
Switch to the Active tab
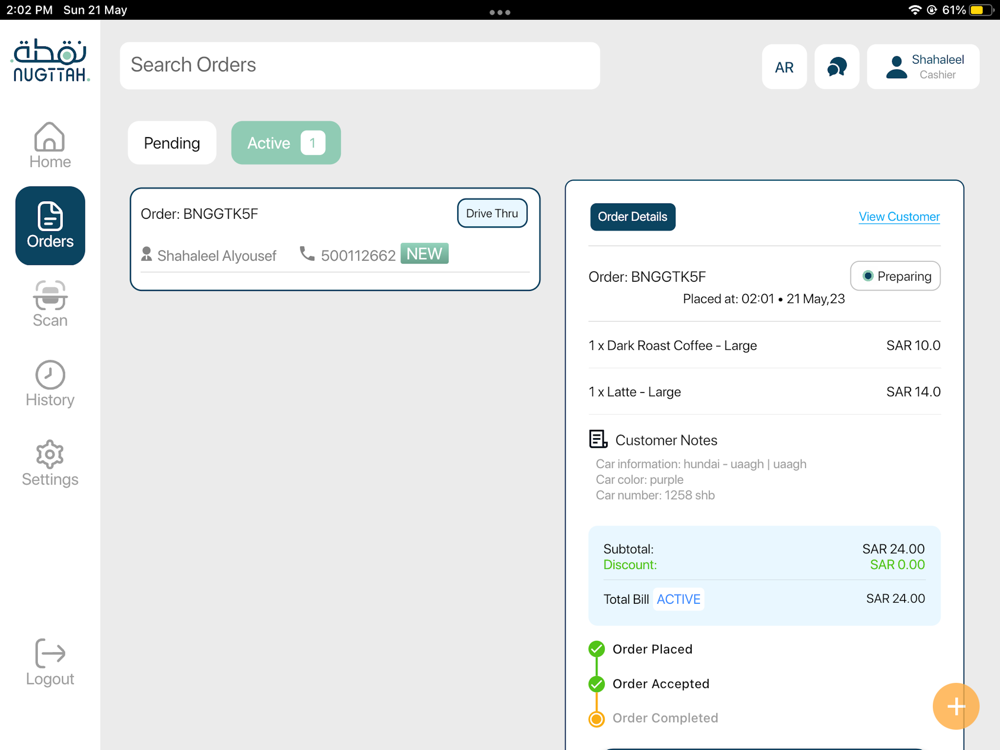[x=286, y=143]
